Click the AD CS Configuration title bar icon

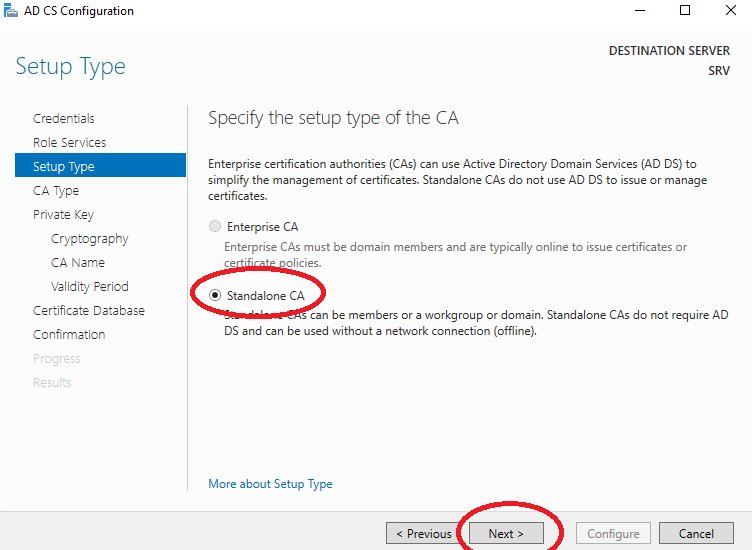[11, 11]
